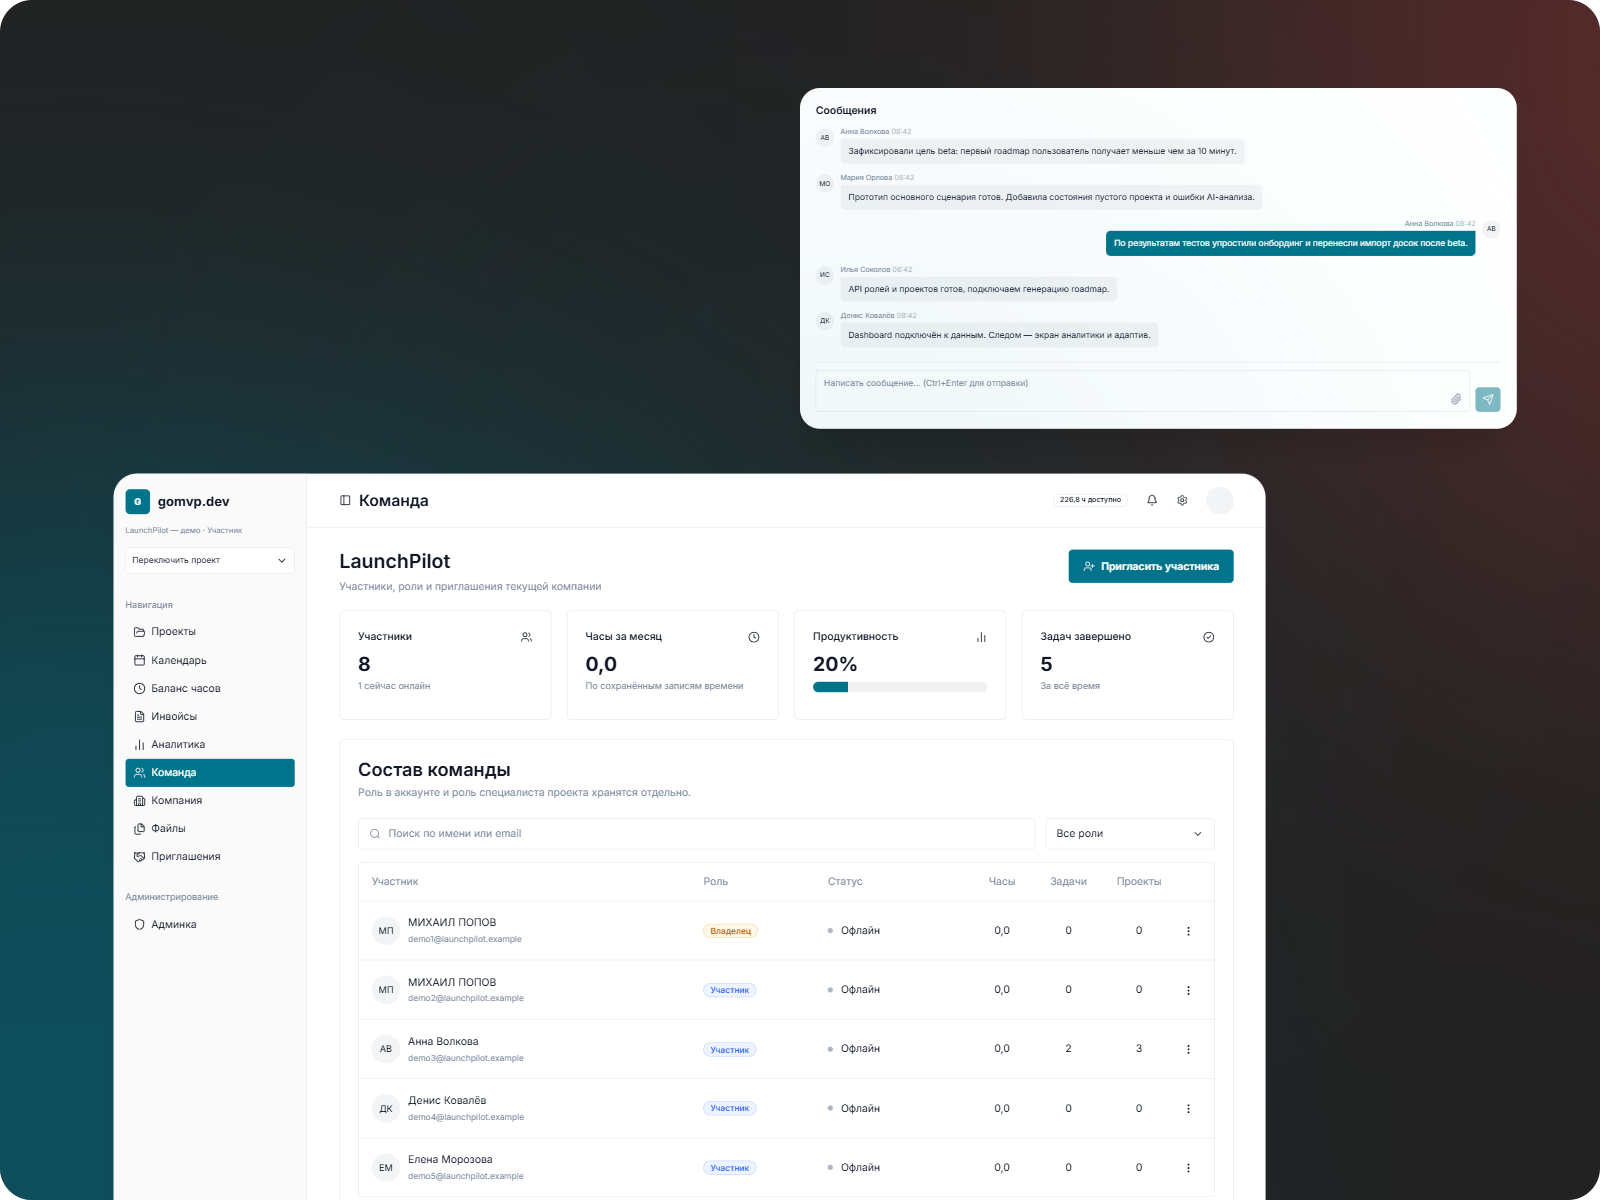Open row menu for demo1@launchpilot.example
The width and height of the screenshot is (1600, 1200).
1188,931
